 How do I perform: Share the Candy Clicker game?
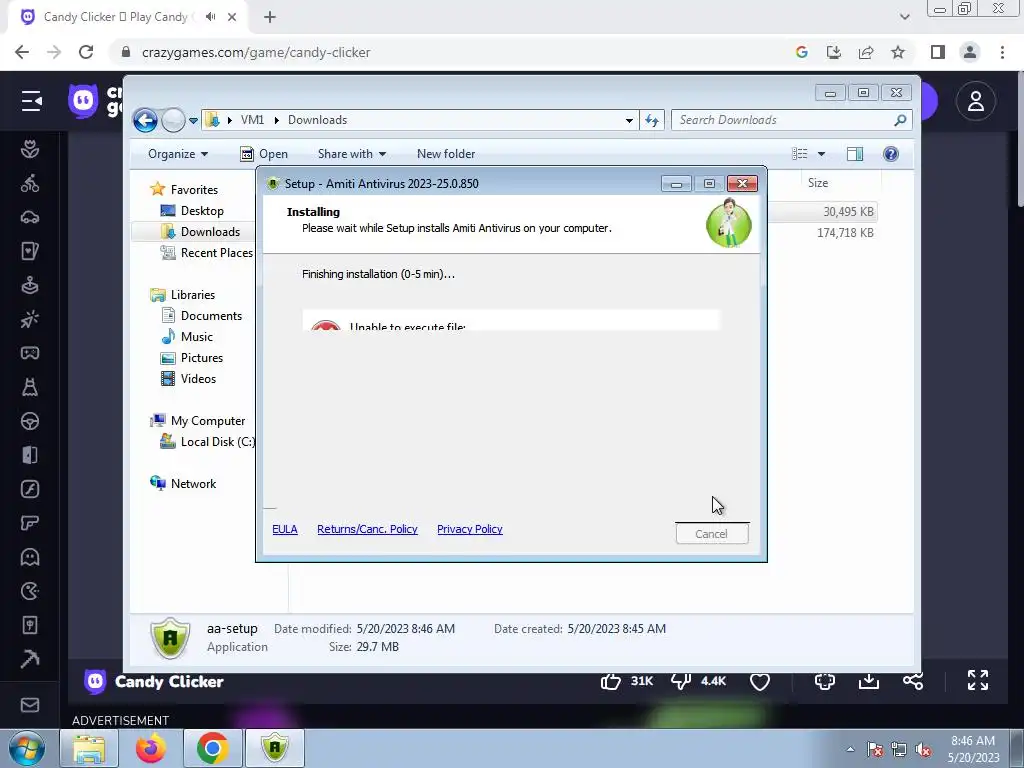[913, 681]
